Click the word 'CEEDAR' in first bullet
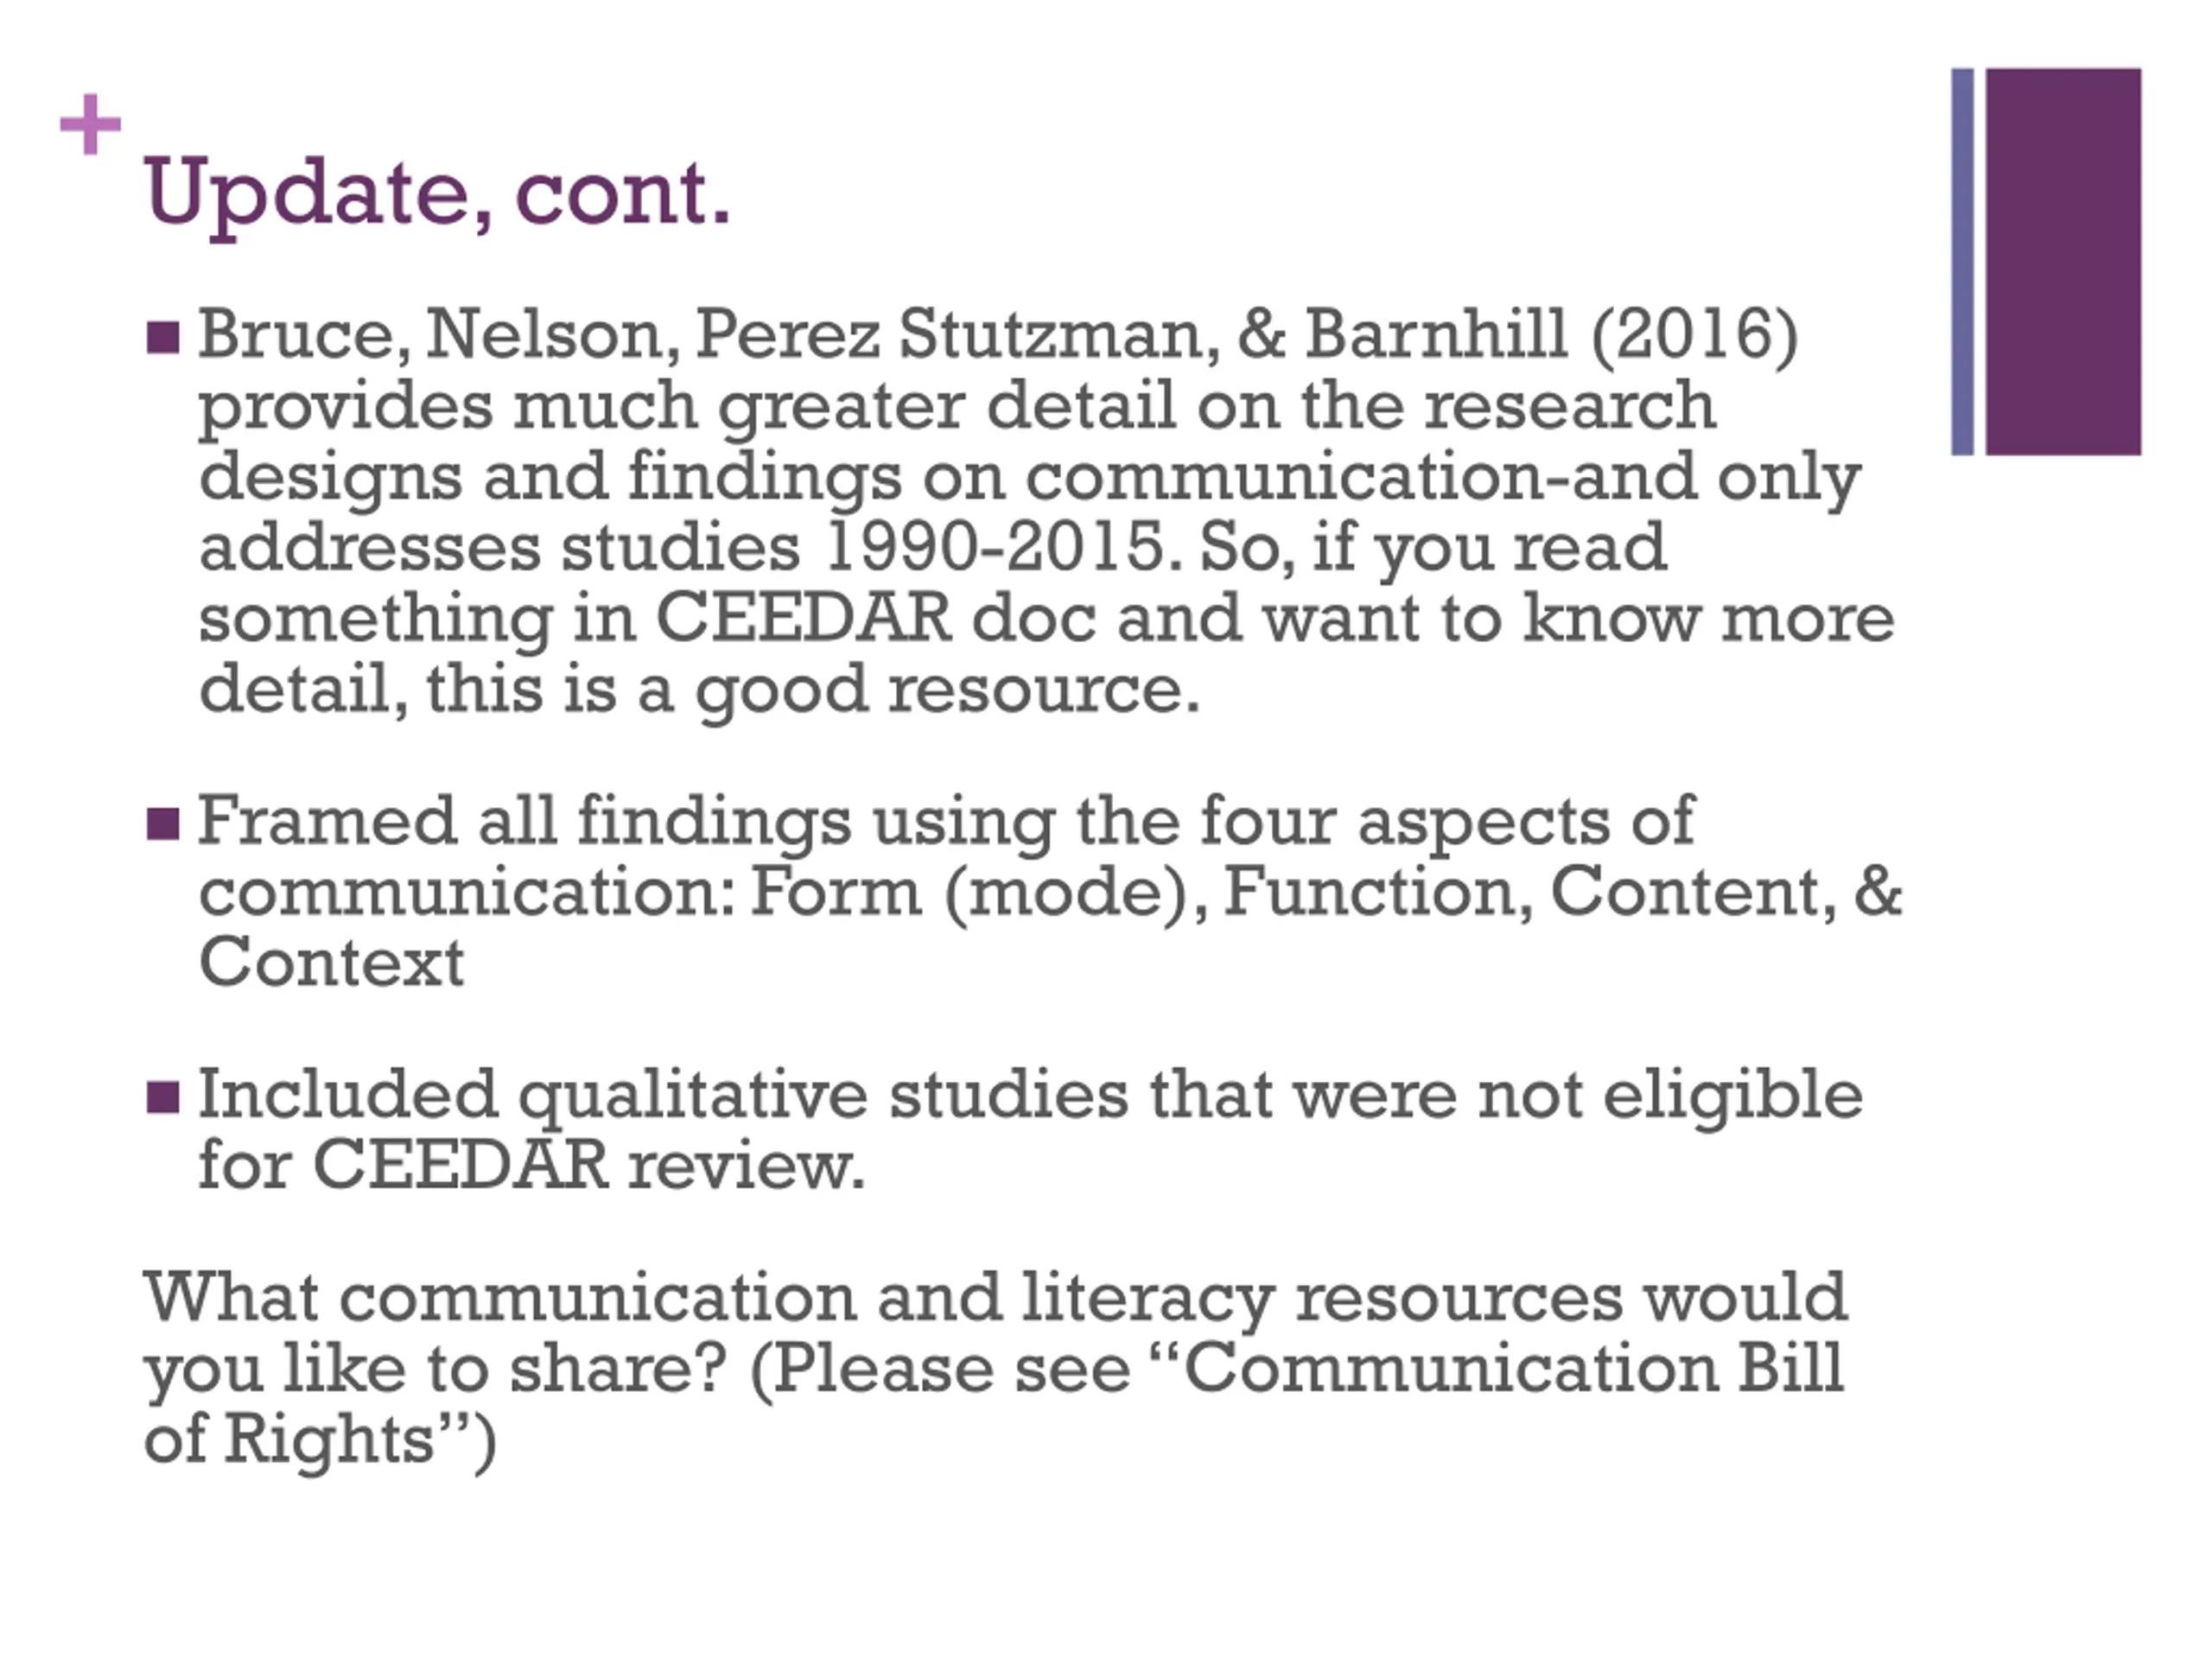 [802, 618]
